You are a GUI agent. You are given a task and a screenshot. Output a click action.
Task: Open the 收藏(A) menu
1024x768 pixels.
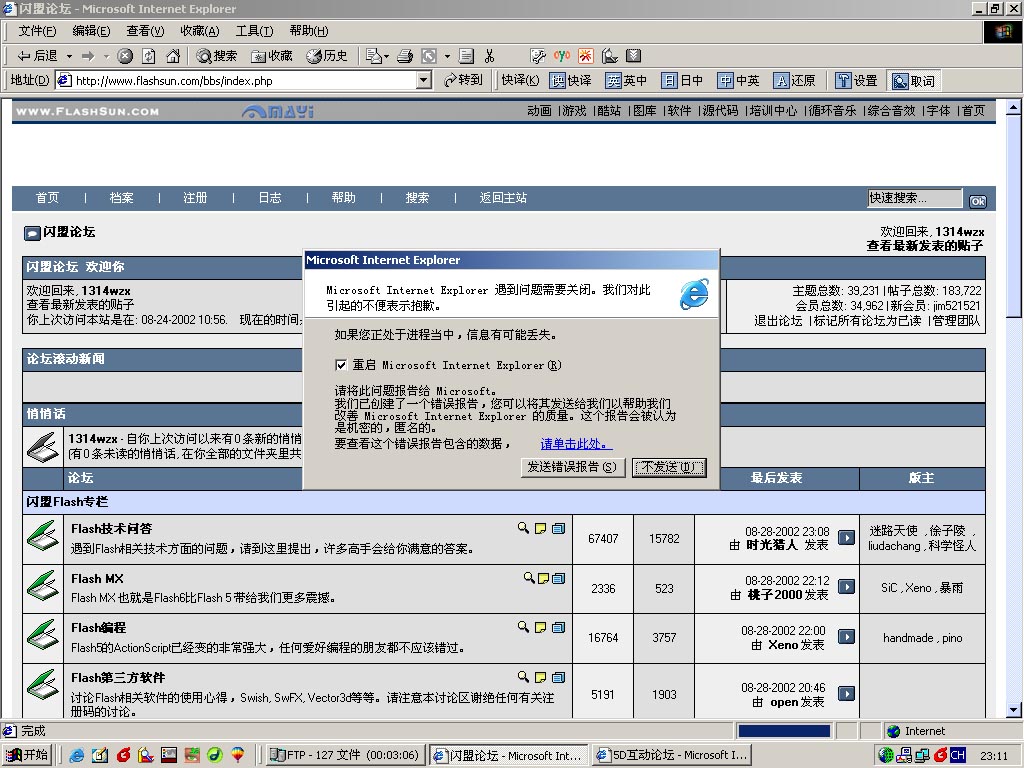point(200,31)
